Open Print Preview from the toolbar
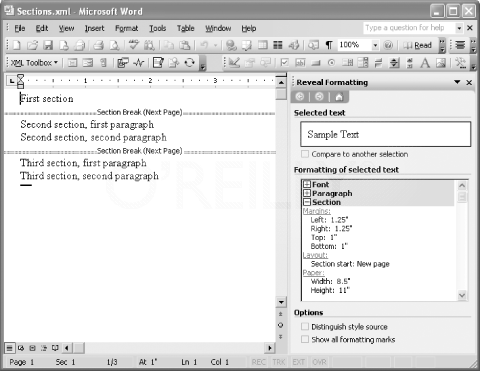The height and width of the screenshot is (371, 481). click(x=114, y=45)
